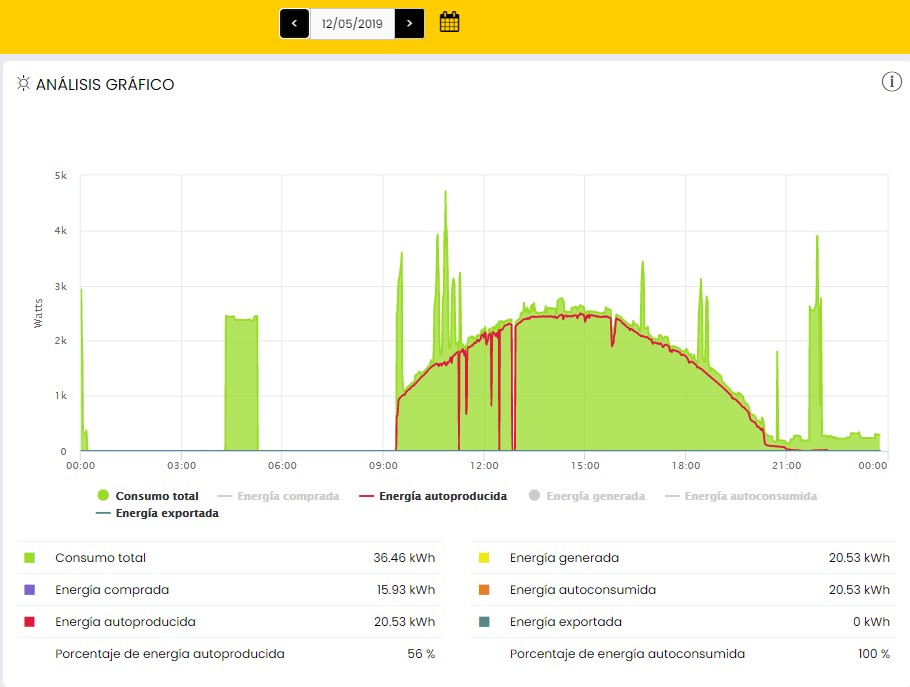Select the Análisis Gráfico panel title
Image resolution: width=910 pixels, height=687 pixels.
(105, 85)
